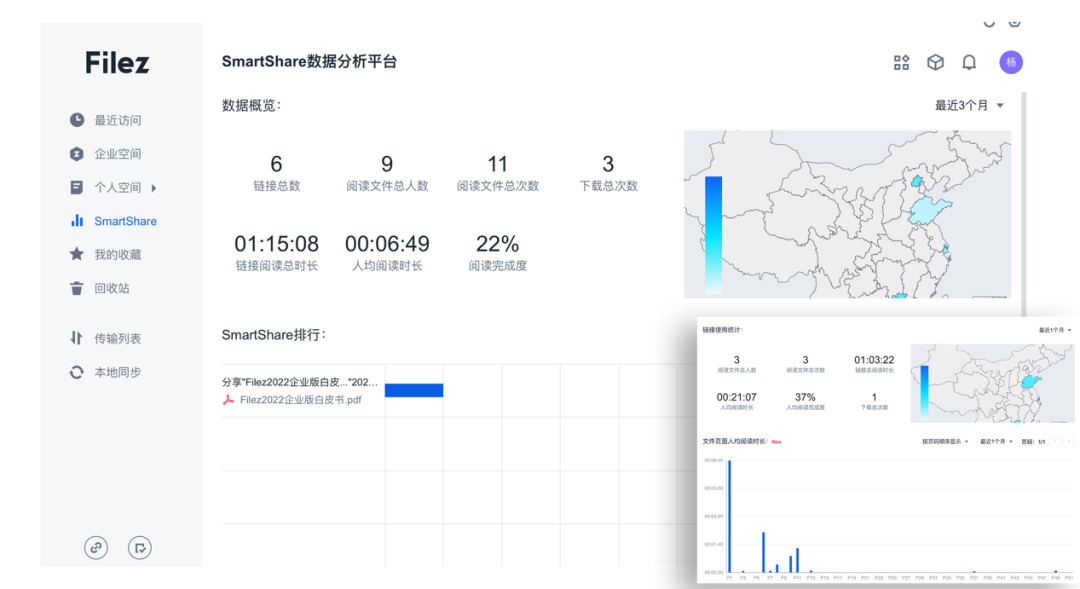Click the 00:21:07 value in popup

point(736,397)
